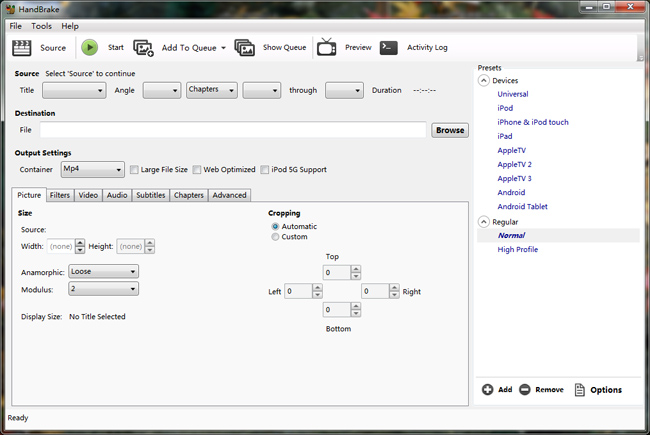650x435 pixels.
Task: Open the Tools menu
Action: 41,26
